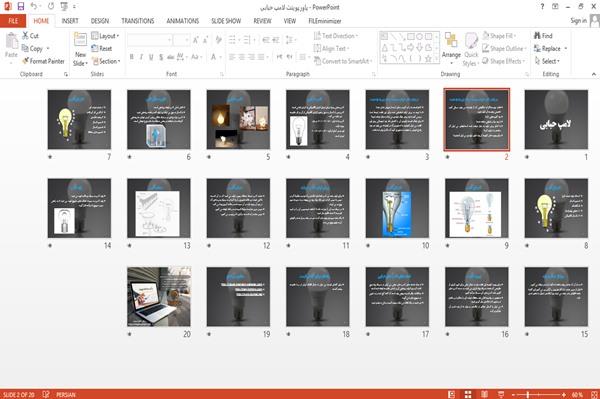Start Slide Show from status bar icon
Screen dimensions: 600x399
click(x=501, y=394)
